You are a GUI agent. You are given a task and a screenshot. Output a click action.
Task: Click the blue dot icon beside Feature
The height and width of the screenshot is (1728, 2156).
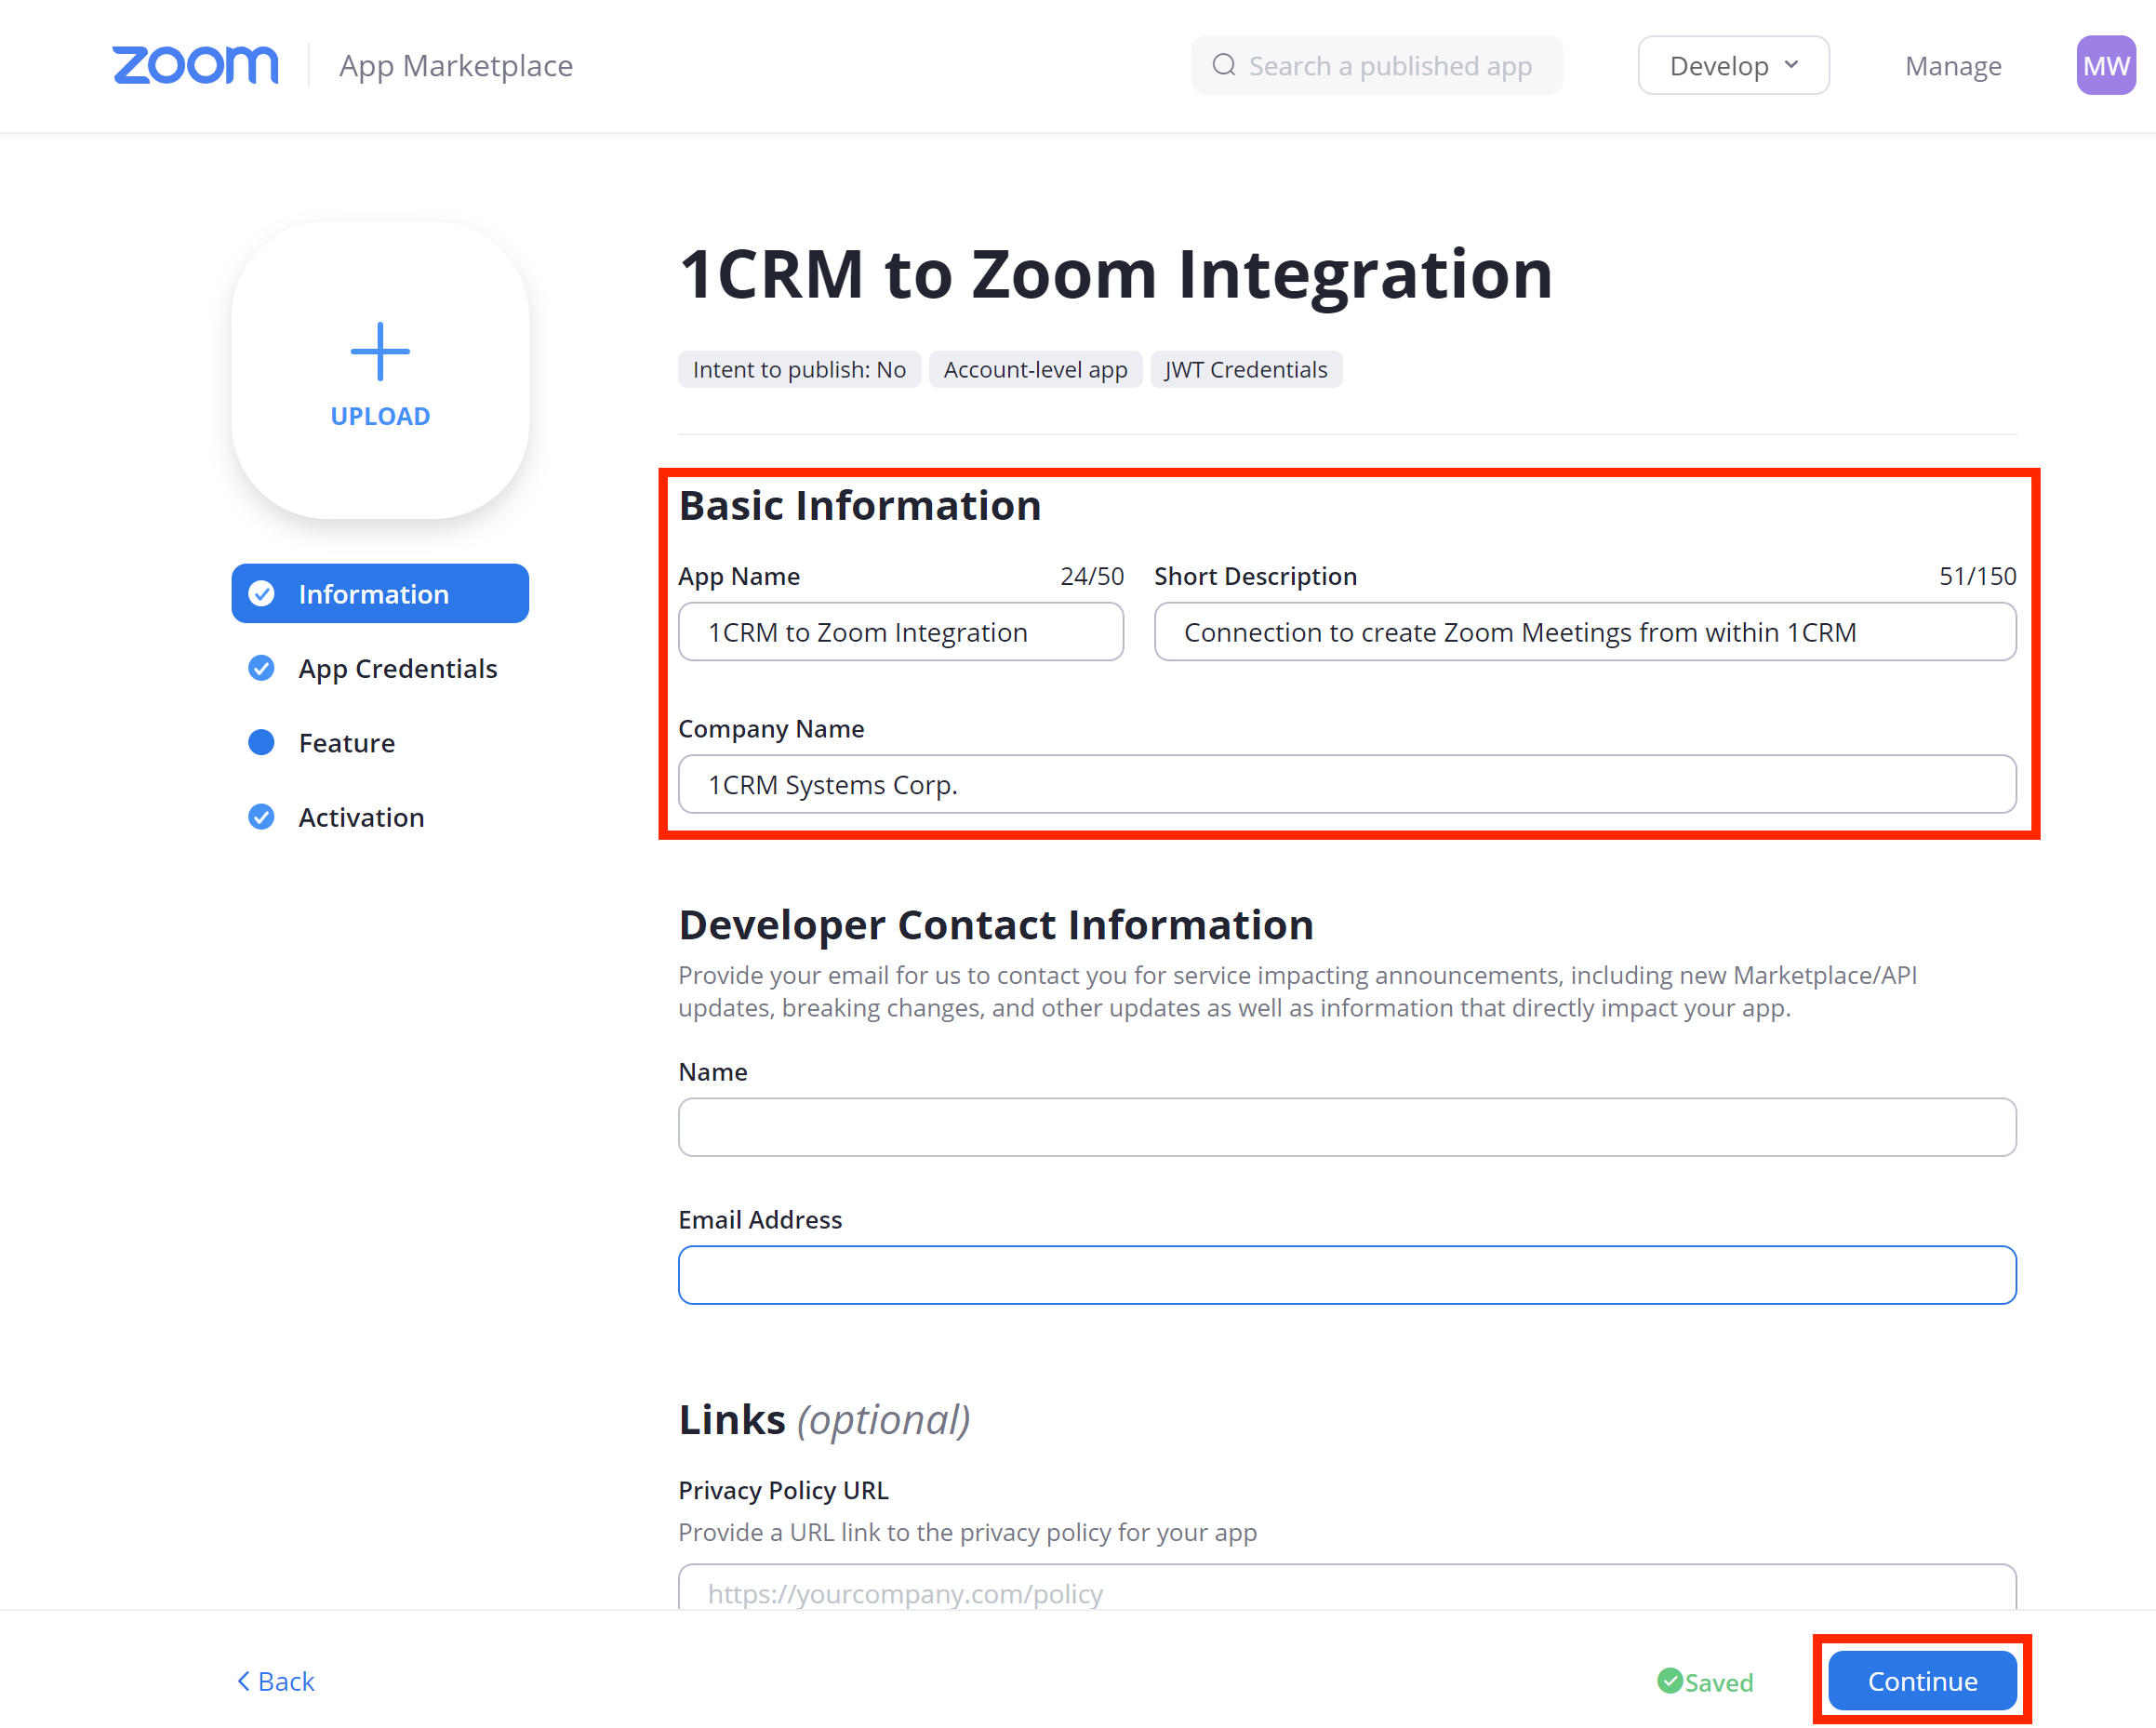[261, 742]
